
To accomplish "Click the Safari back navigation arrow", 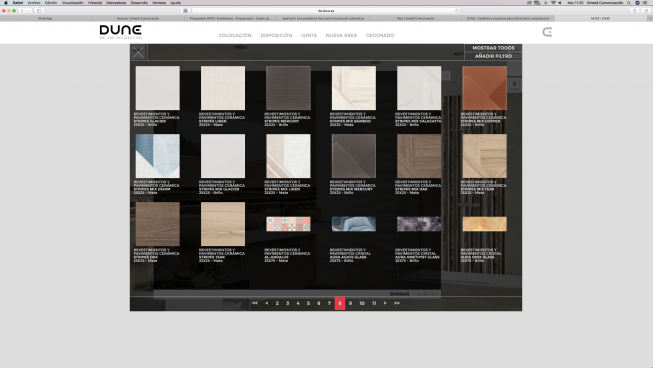I will (22, 11).
